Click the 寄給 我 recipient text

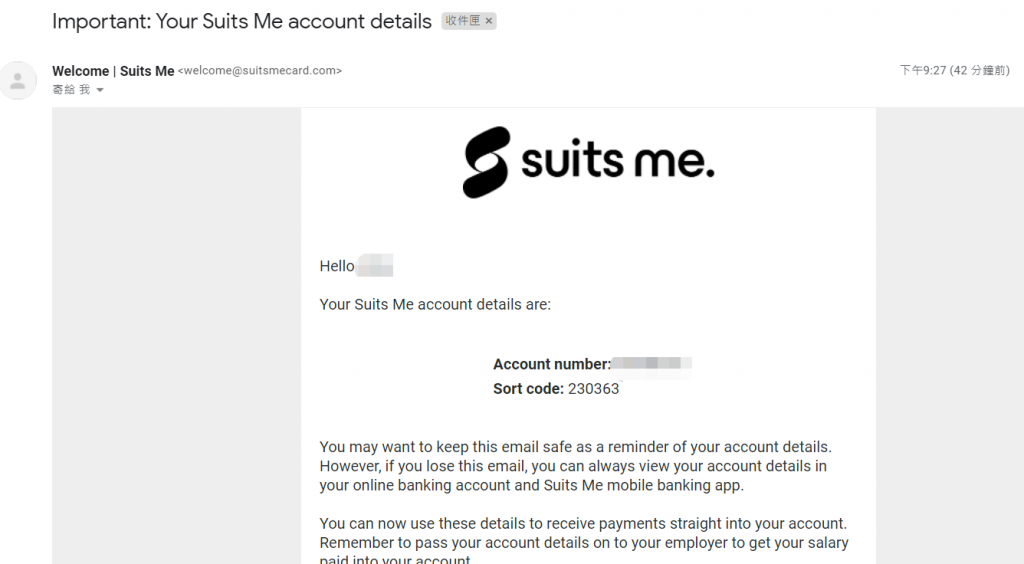pos(71,89)
